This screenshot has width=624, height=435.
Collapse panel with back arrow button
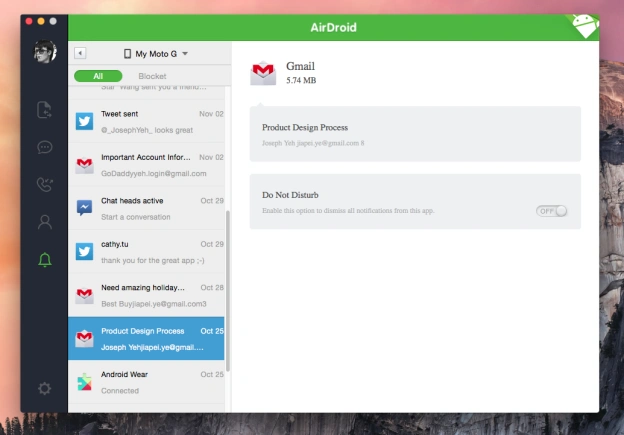tap(80, 53)
